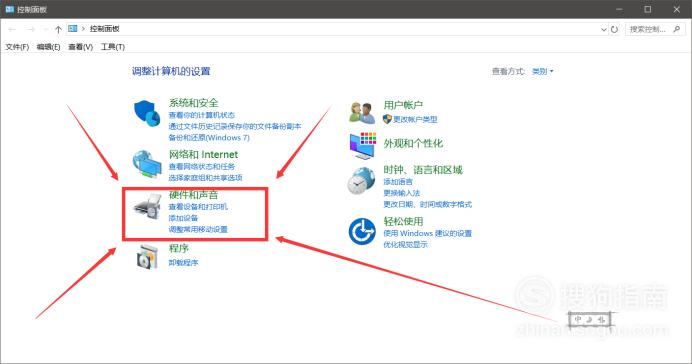Open the 用户帐户 people icon
Image resolution: width=692 pixels, height=364 pixels.
click(362, 113)
